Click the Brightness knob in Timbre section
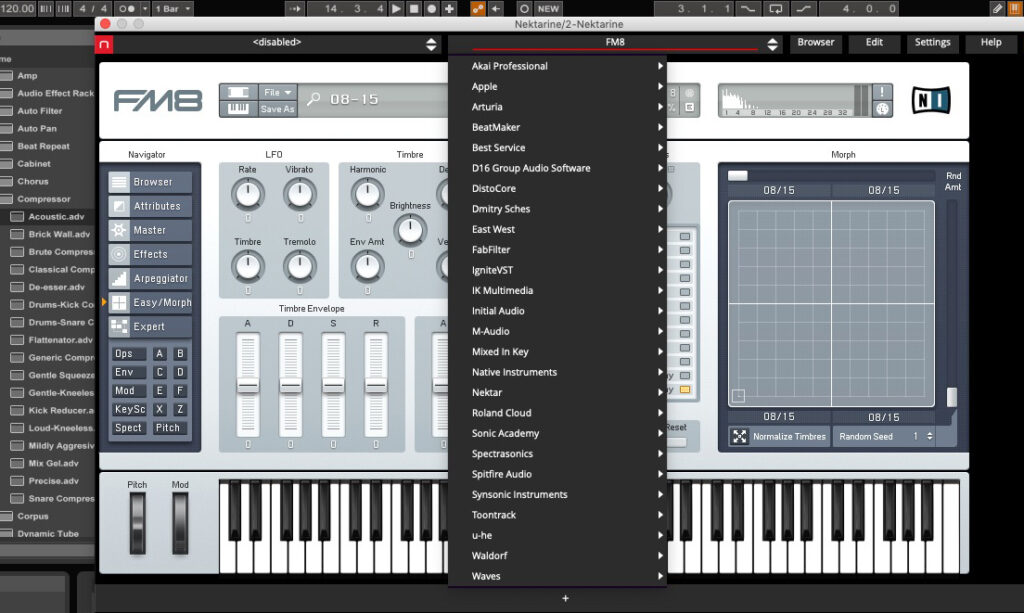The height and width of the screenshot is (613, 1024). (x=410, y=230)
